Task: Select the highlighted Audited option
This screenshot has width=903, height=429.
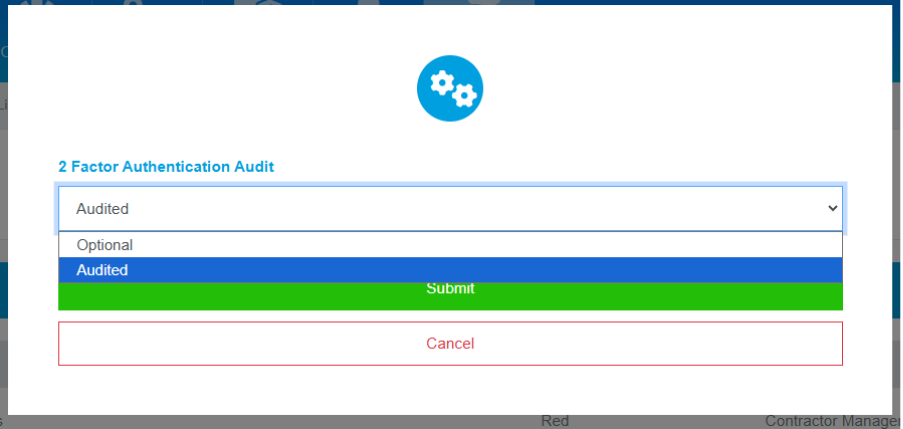Action: click(450, 269)
